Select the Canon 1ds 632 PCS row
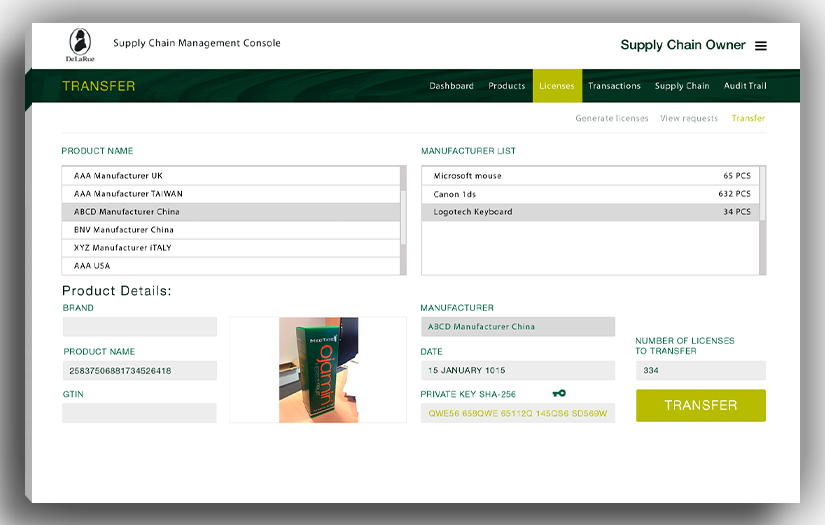Viewport: 825px width, 525px height. 590,194
